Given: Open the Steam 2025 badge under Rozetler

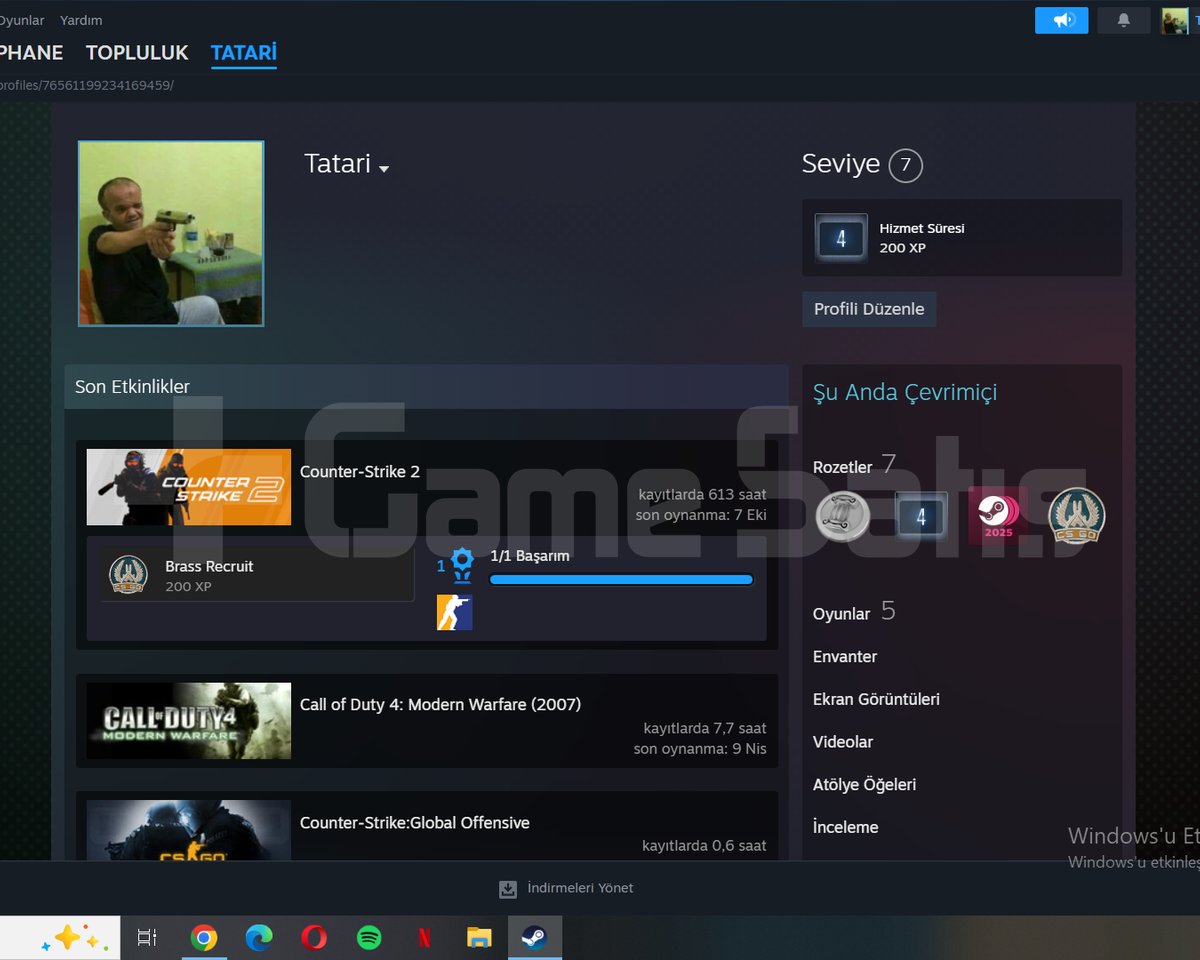Looking at the screenshot, I should pos(998,516).
